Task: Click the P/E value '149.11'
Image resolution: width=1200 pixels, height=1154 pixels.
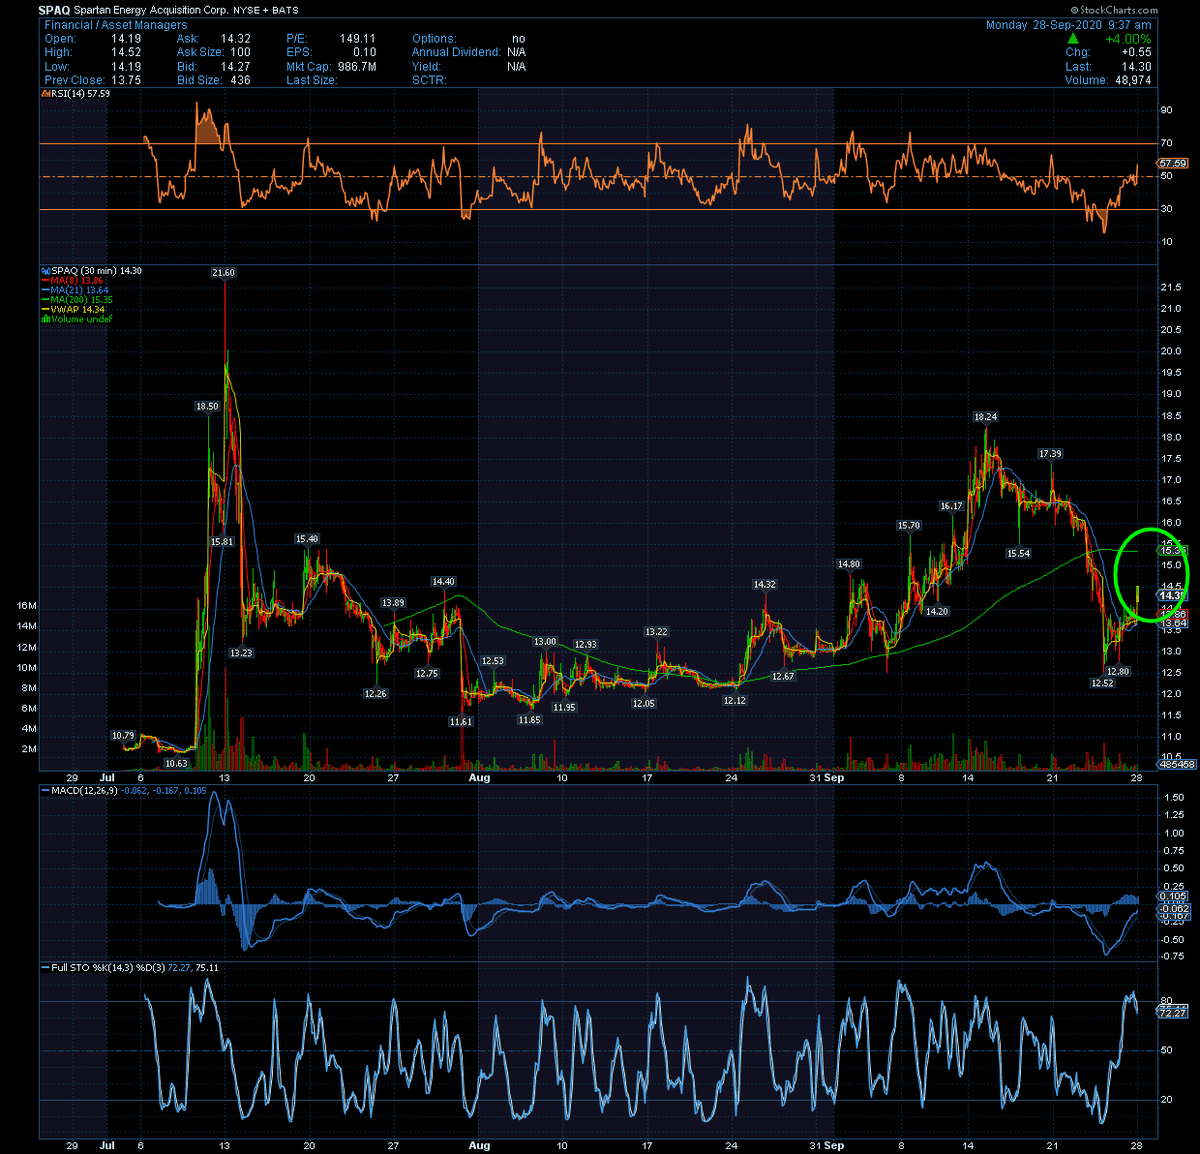Action: coord(358,38)
